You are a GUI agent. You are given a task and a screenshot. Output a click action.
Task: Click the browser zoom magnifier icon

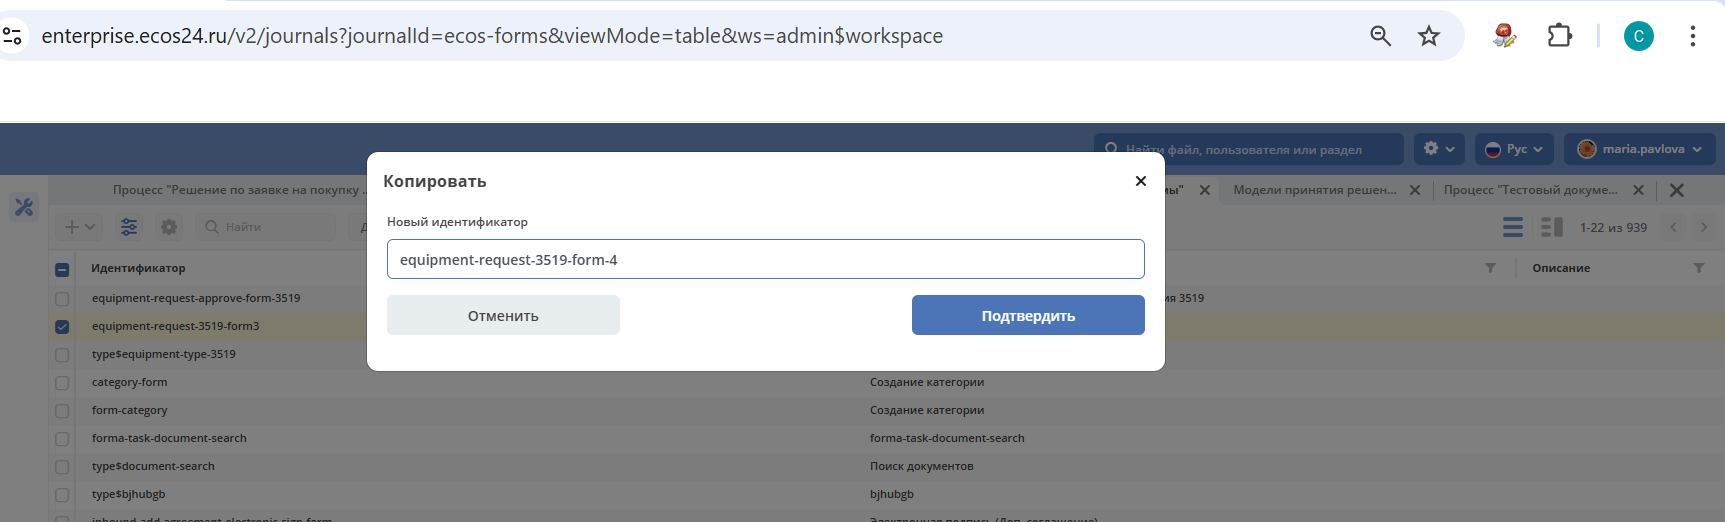[x=1380, y=36]
